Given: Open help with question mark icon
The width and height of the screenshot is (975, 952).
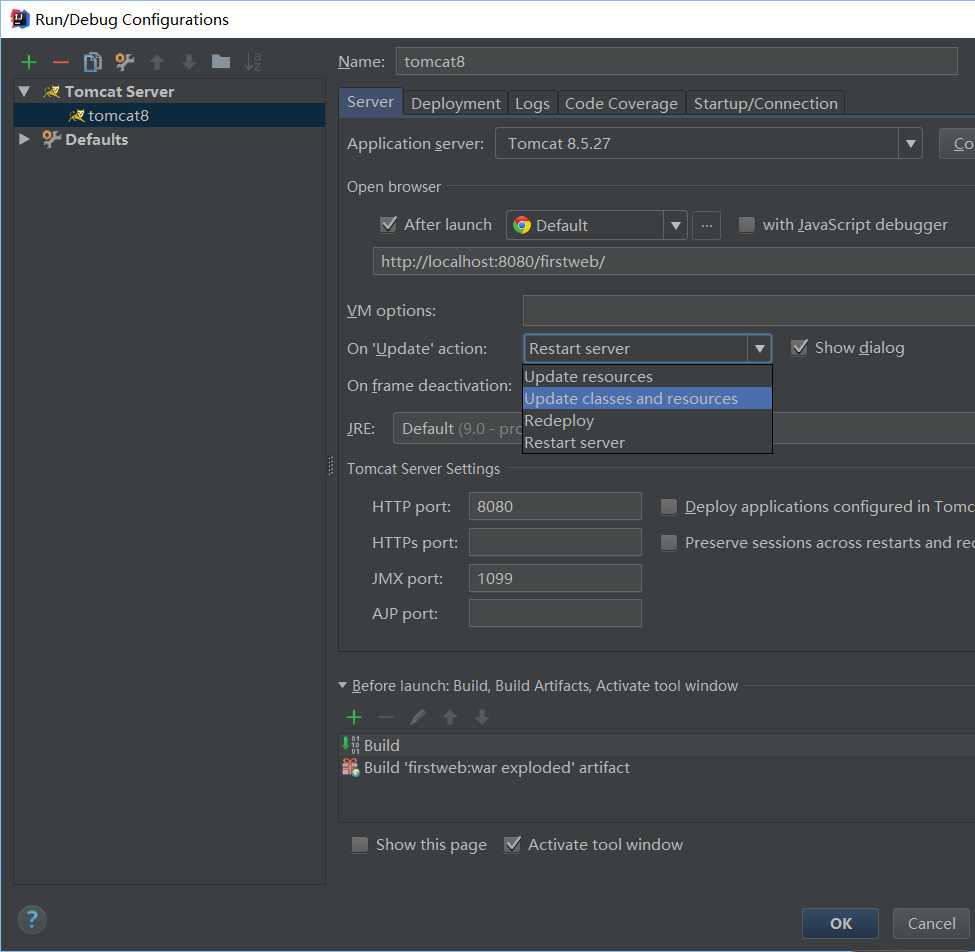Looking at the screenshot, I should [32, 919].
